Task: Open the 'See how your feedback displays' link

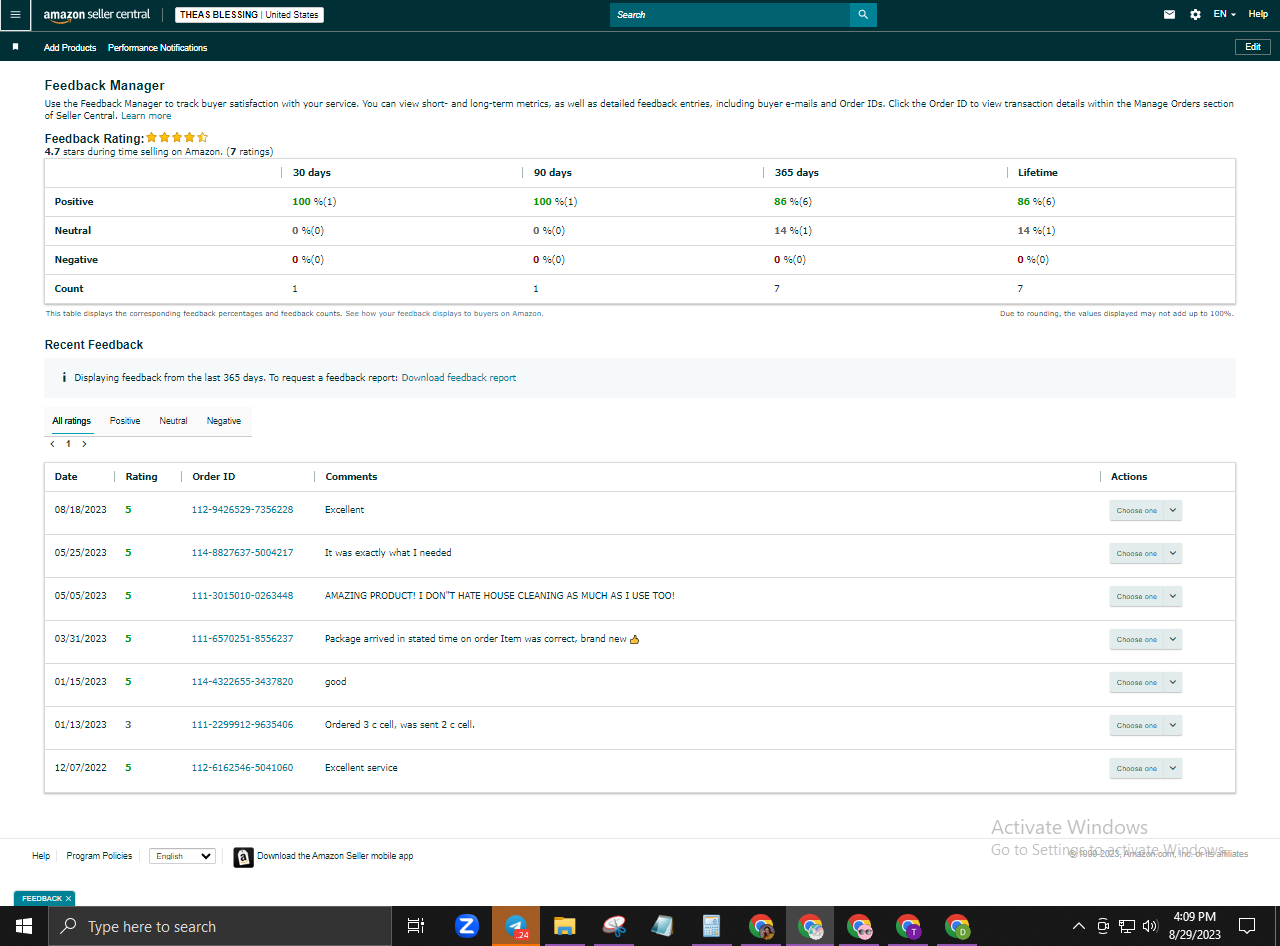Action: 444,314
